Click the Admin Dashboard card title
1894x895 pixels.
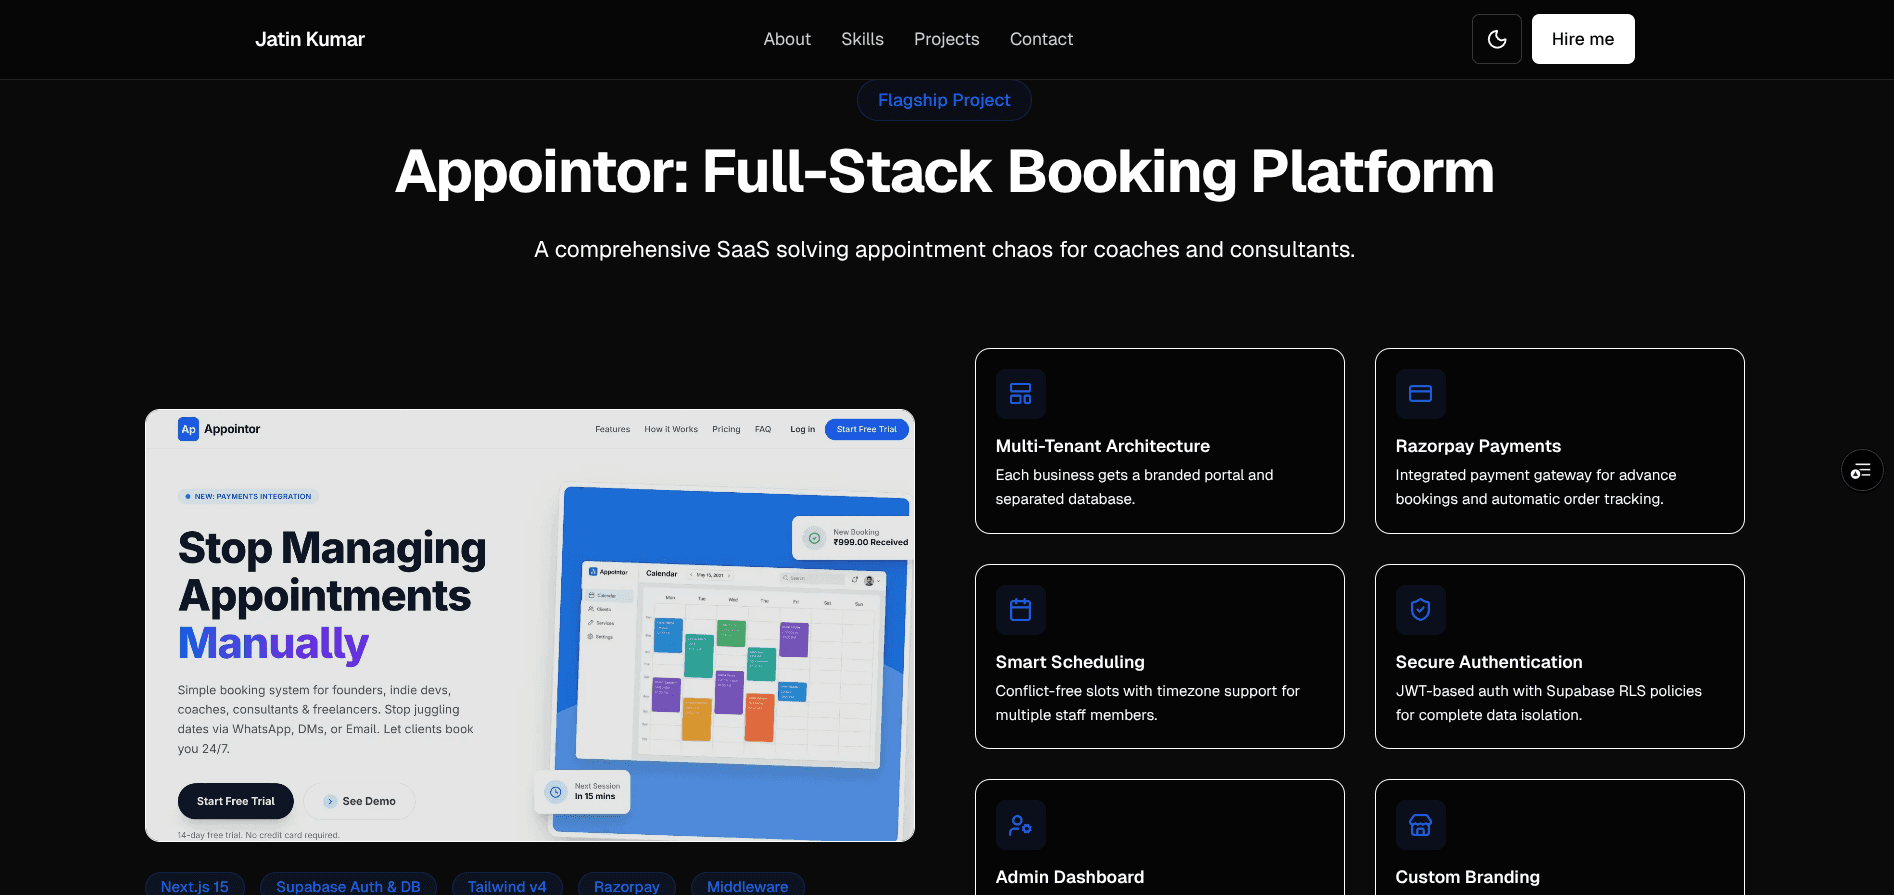point(1070,877)
